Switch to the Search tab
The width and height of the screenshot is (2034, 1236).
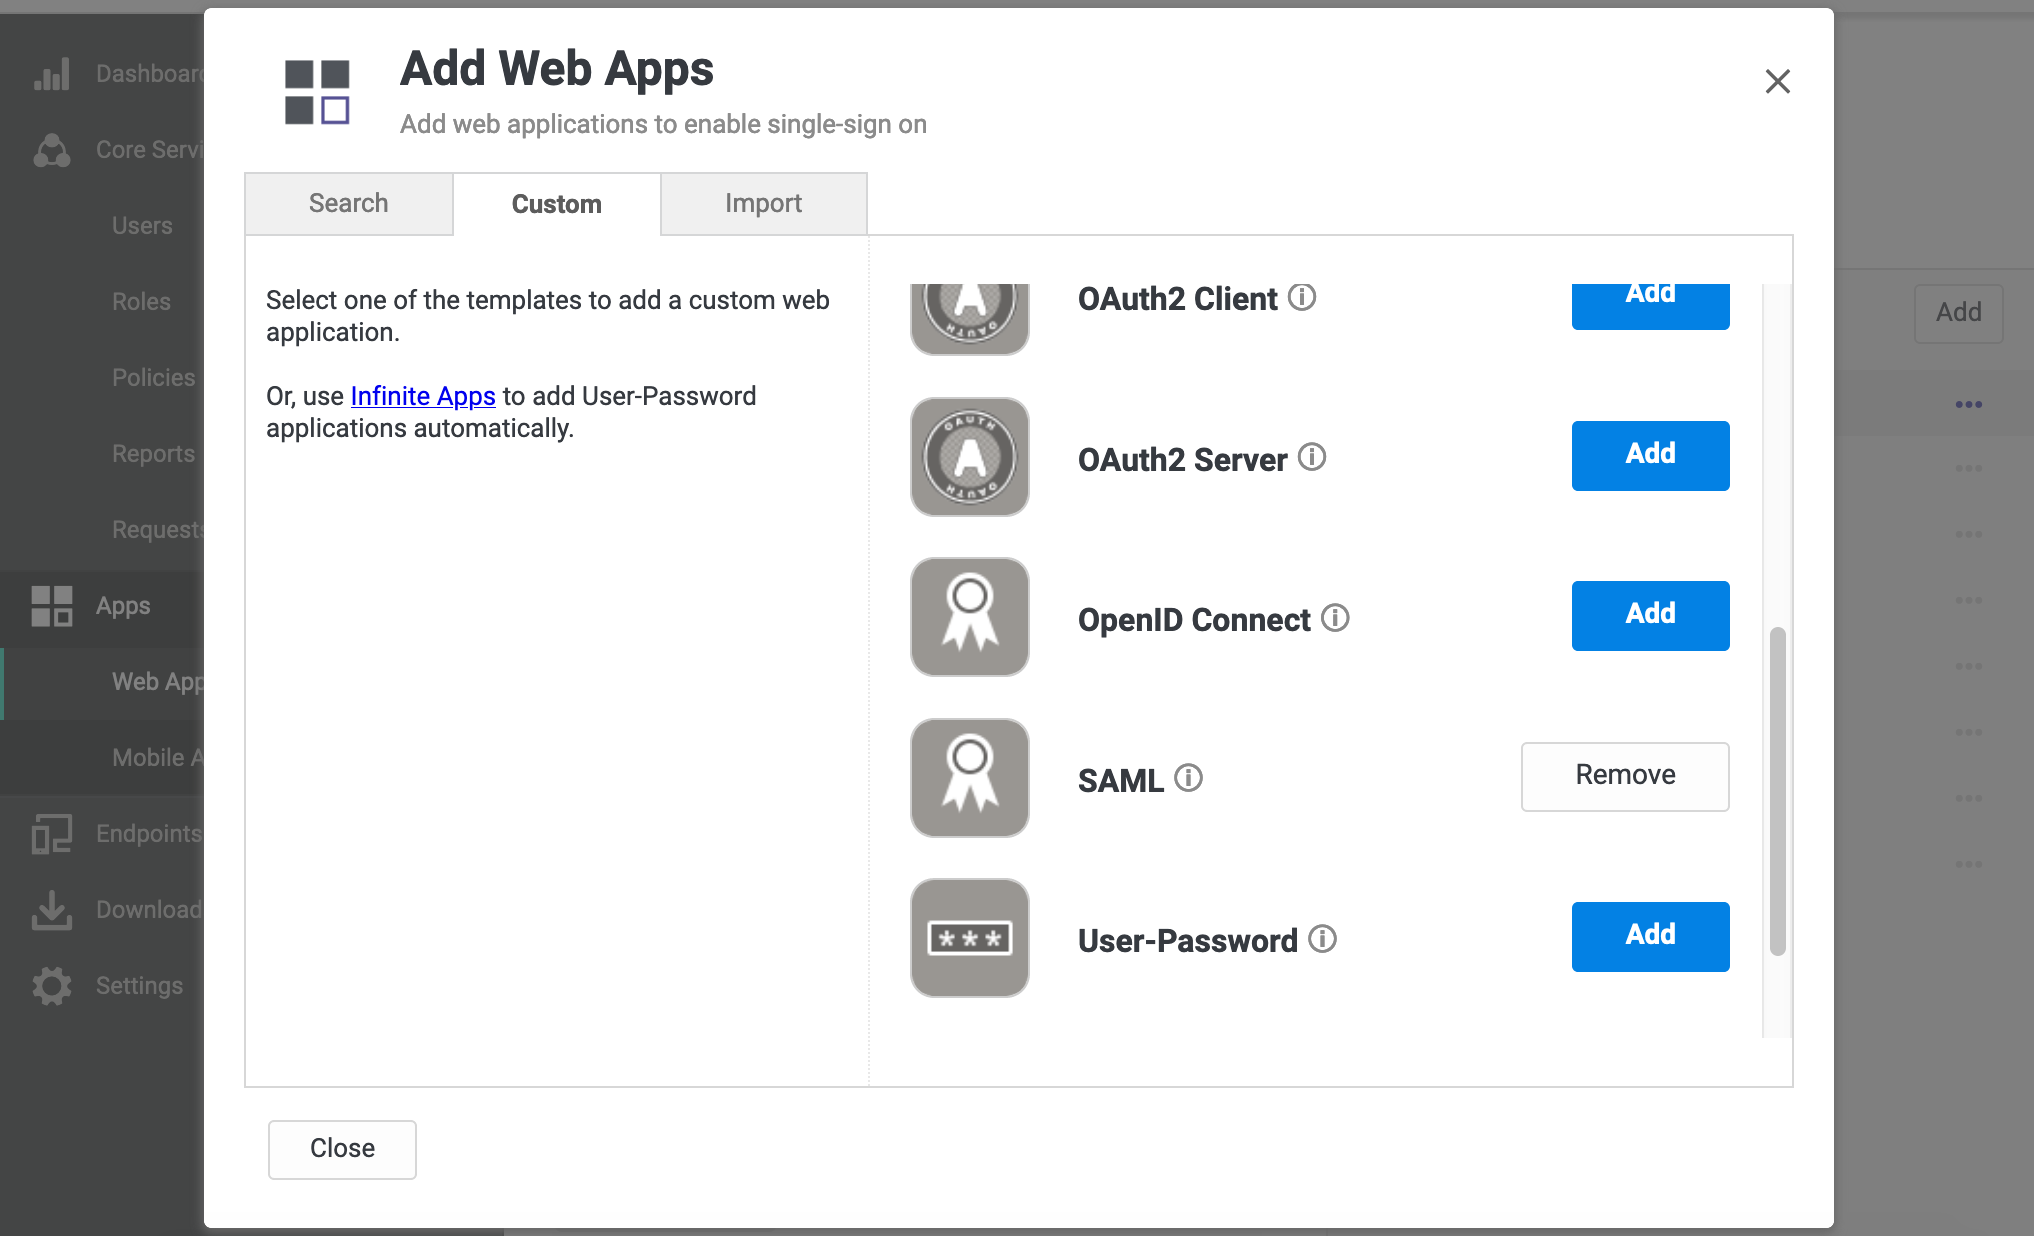[x=348, y=203]
